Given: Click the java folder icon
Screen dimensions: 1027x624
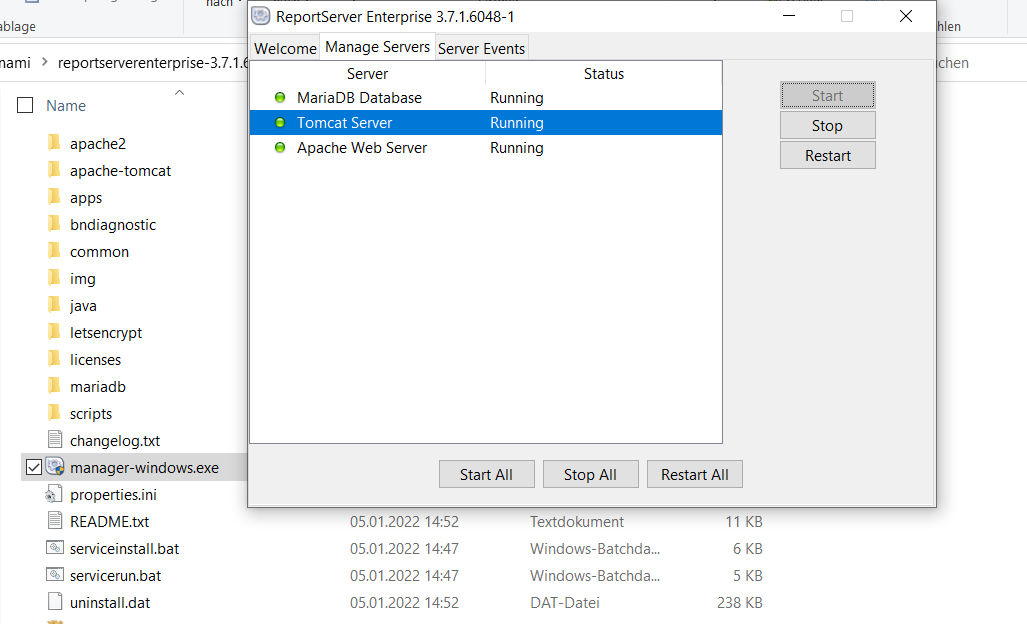Looking at the screenshot, I should [54, 305].
